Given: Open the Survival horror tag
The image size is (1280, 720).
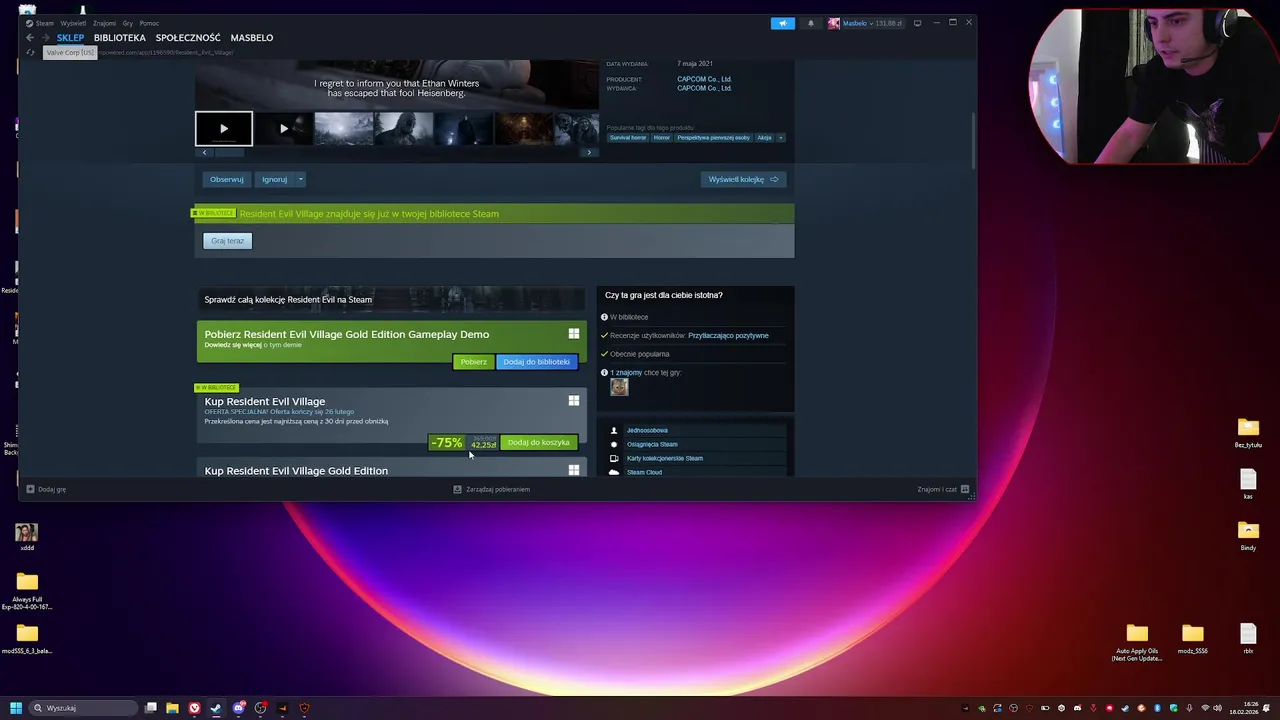Looking at the screenshot, I should (x=628, y=137).
